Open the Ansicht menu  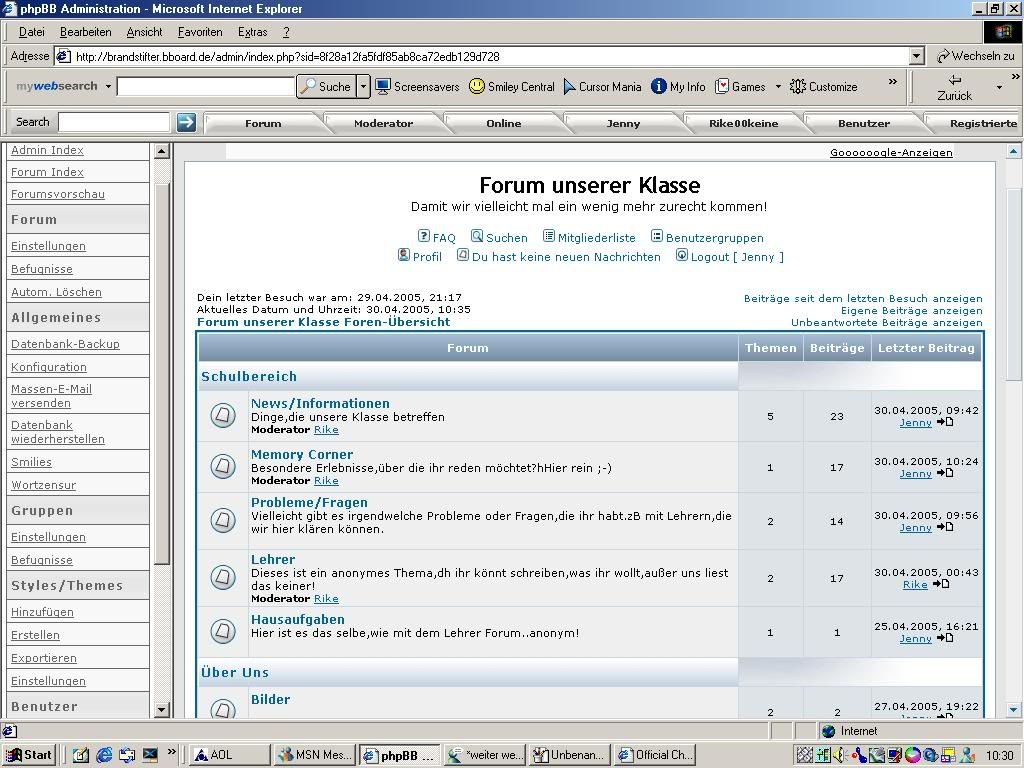pos(144,32)
